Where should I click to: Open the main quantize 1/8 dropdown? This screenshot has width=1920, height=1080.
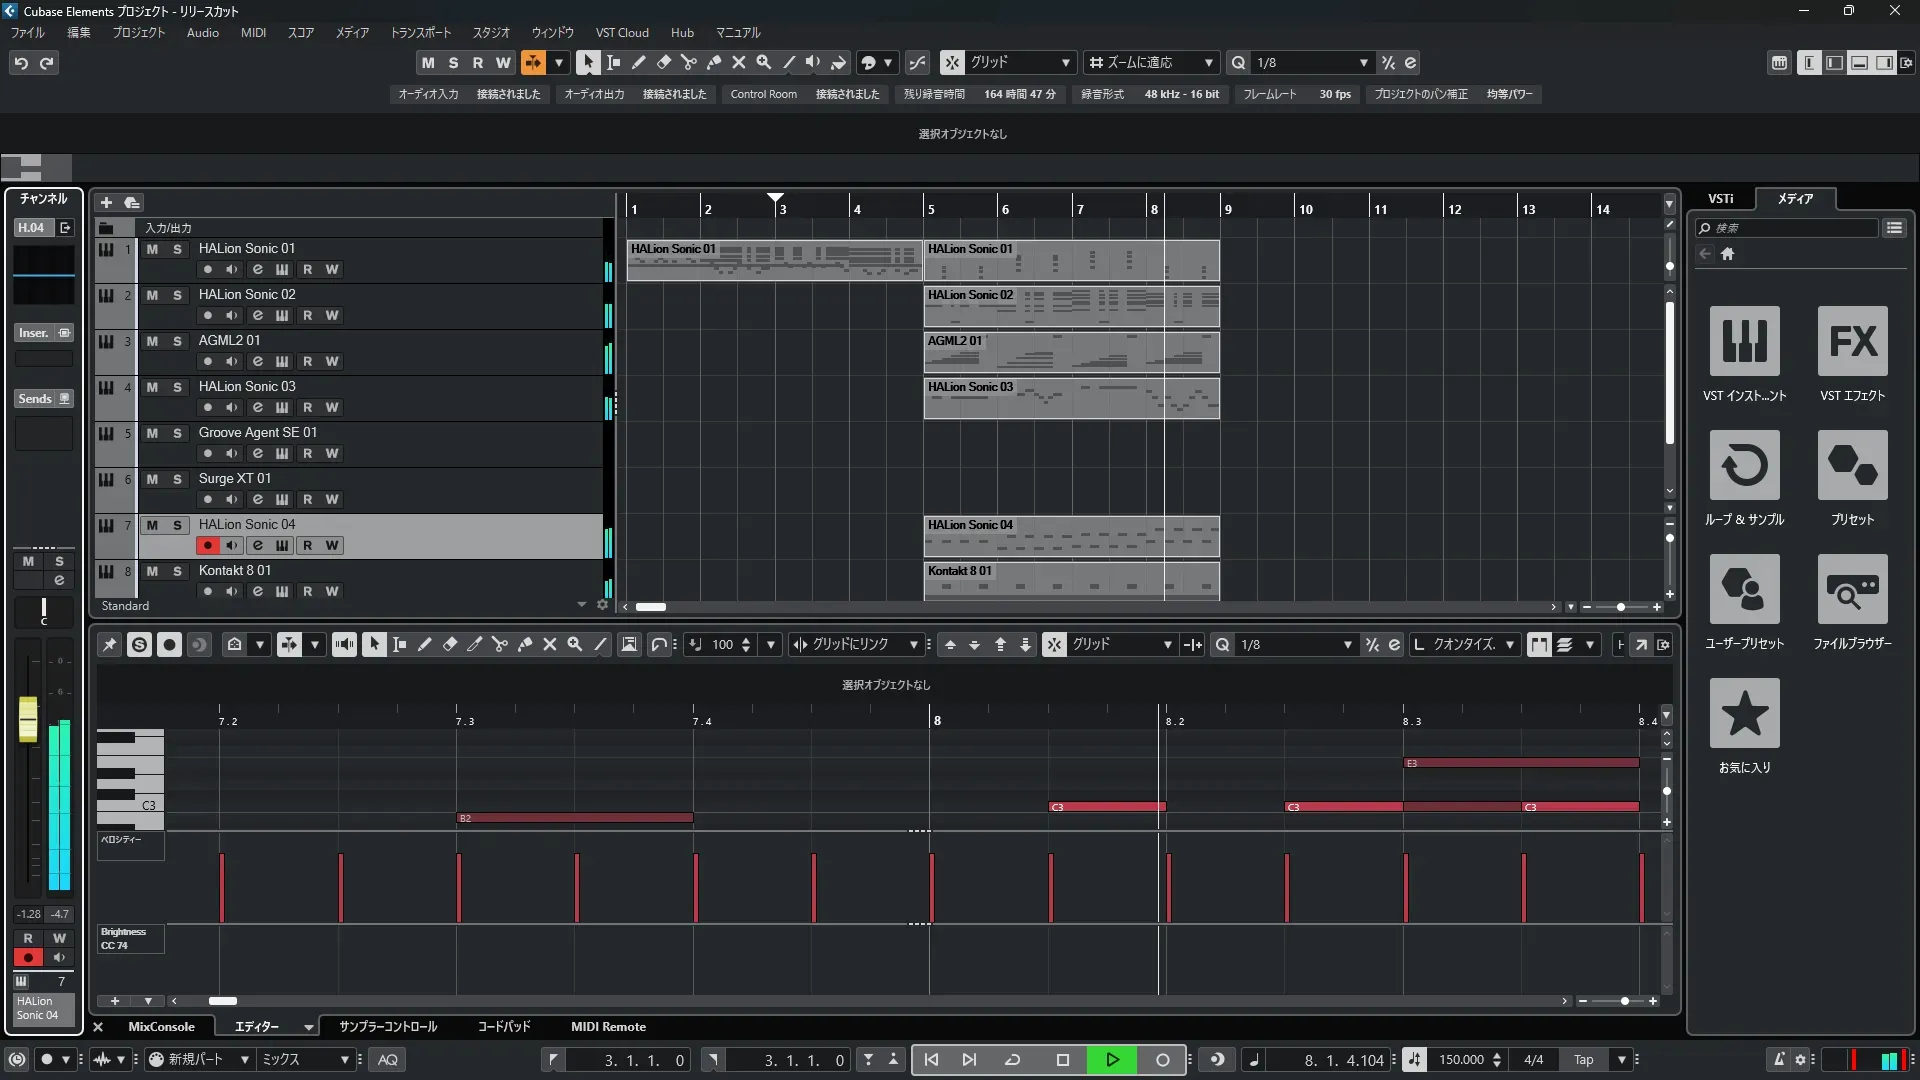(x=1363, y=62)
